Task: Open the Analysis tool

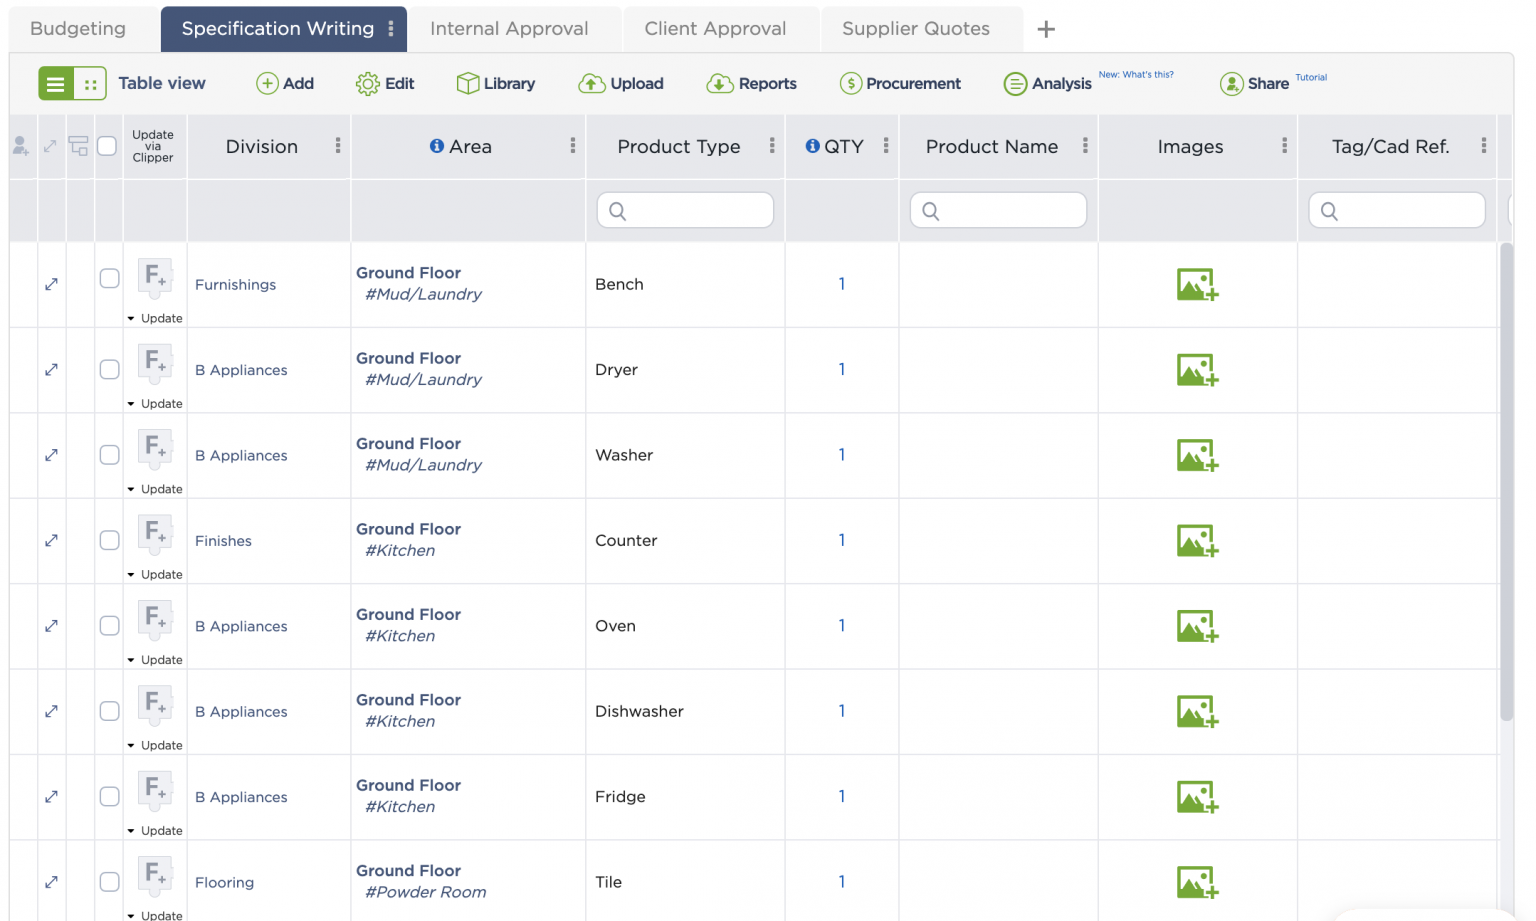Action: [x=1047, y=83]
